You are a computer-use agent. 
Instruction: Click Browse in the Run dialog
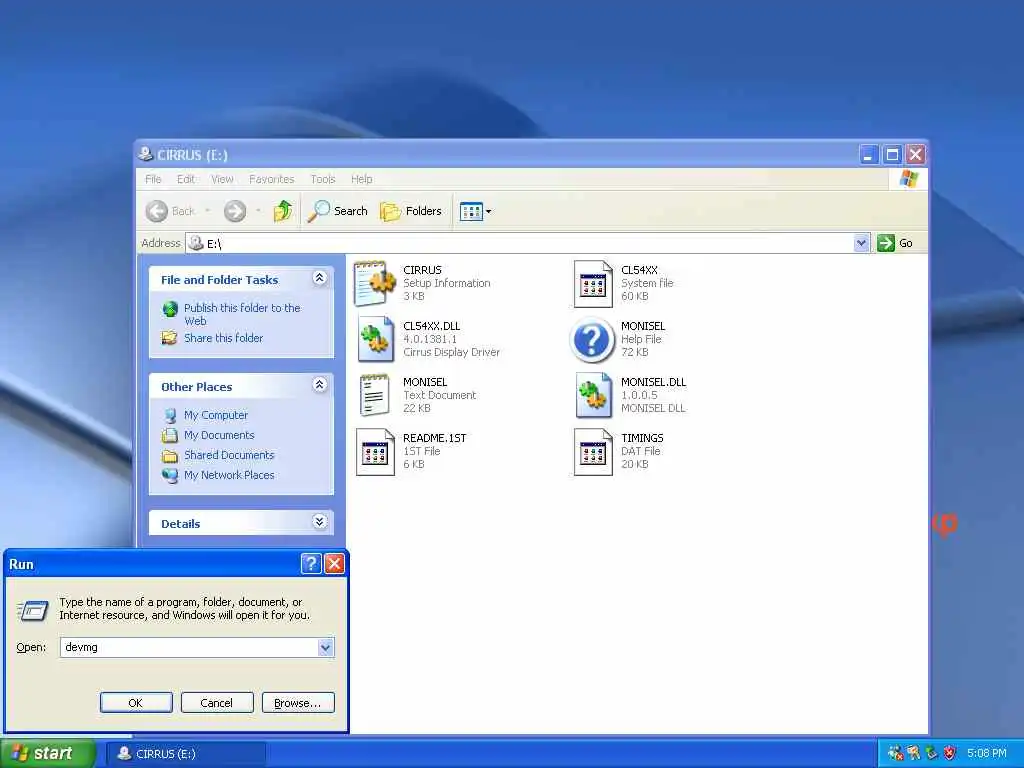pos(298,703)
